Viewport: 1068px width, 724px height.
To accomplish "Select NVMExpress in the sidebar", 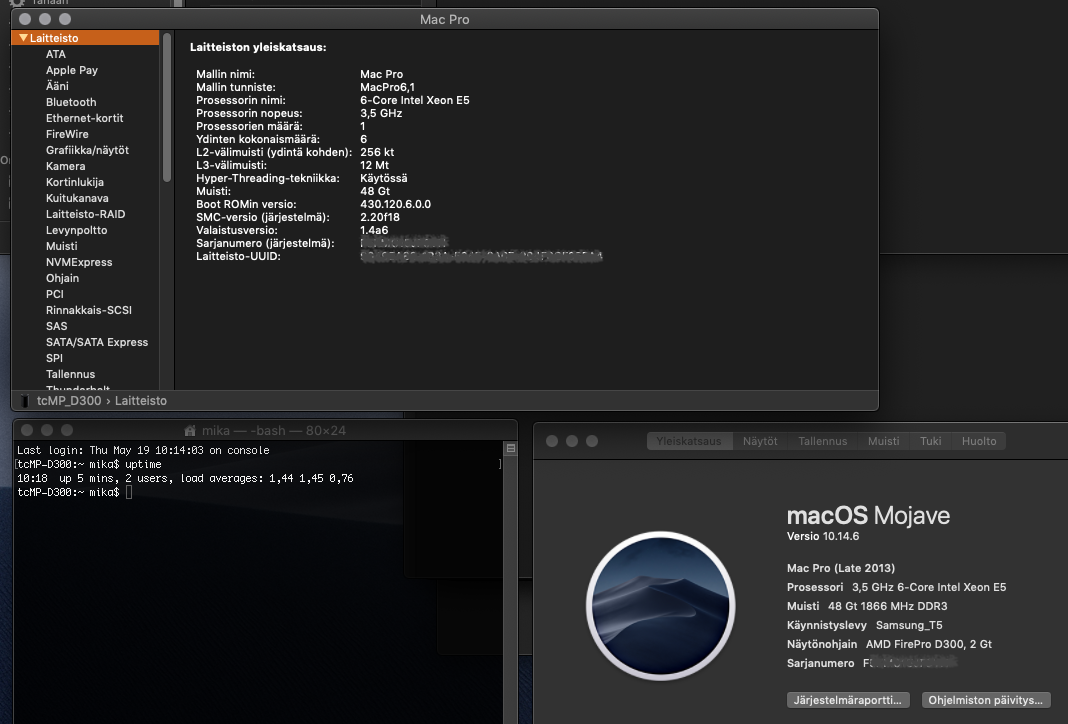I will [79, 262].
